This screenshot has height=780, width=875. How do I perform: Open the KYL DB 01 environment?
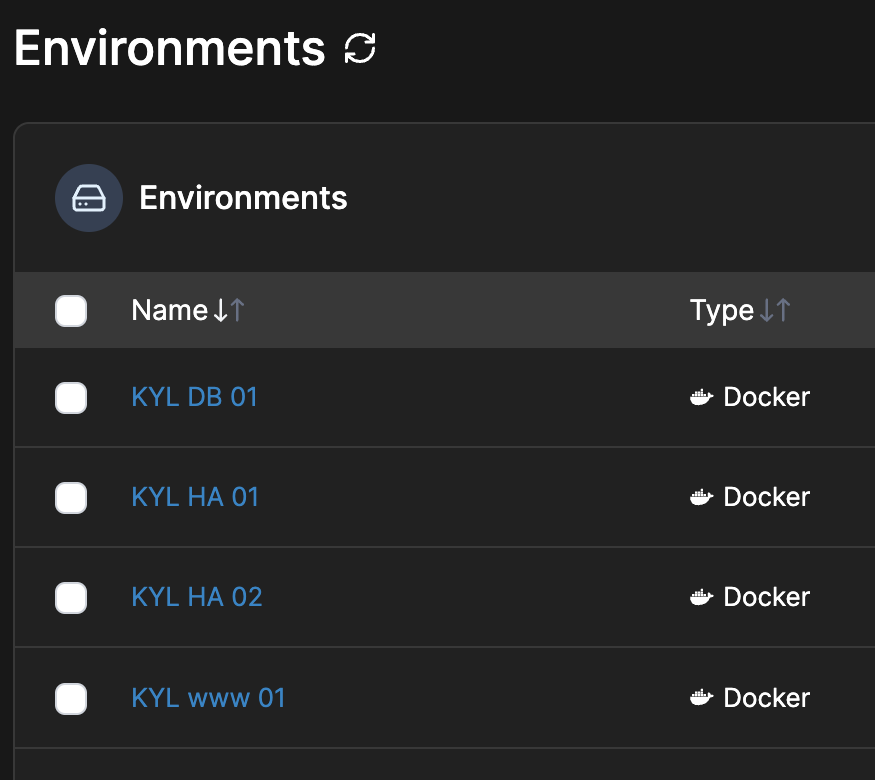click(194, 397)
